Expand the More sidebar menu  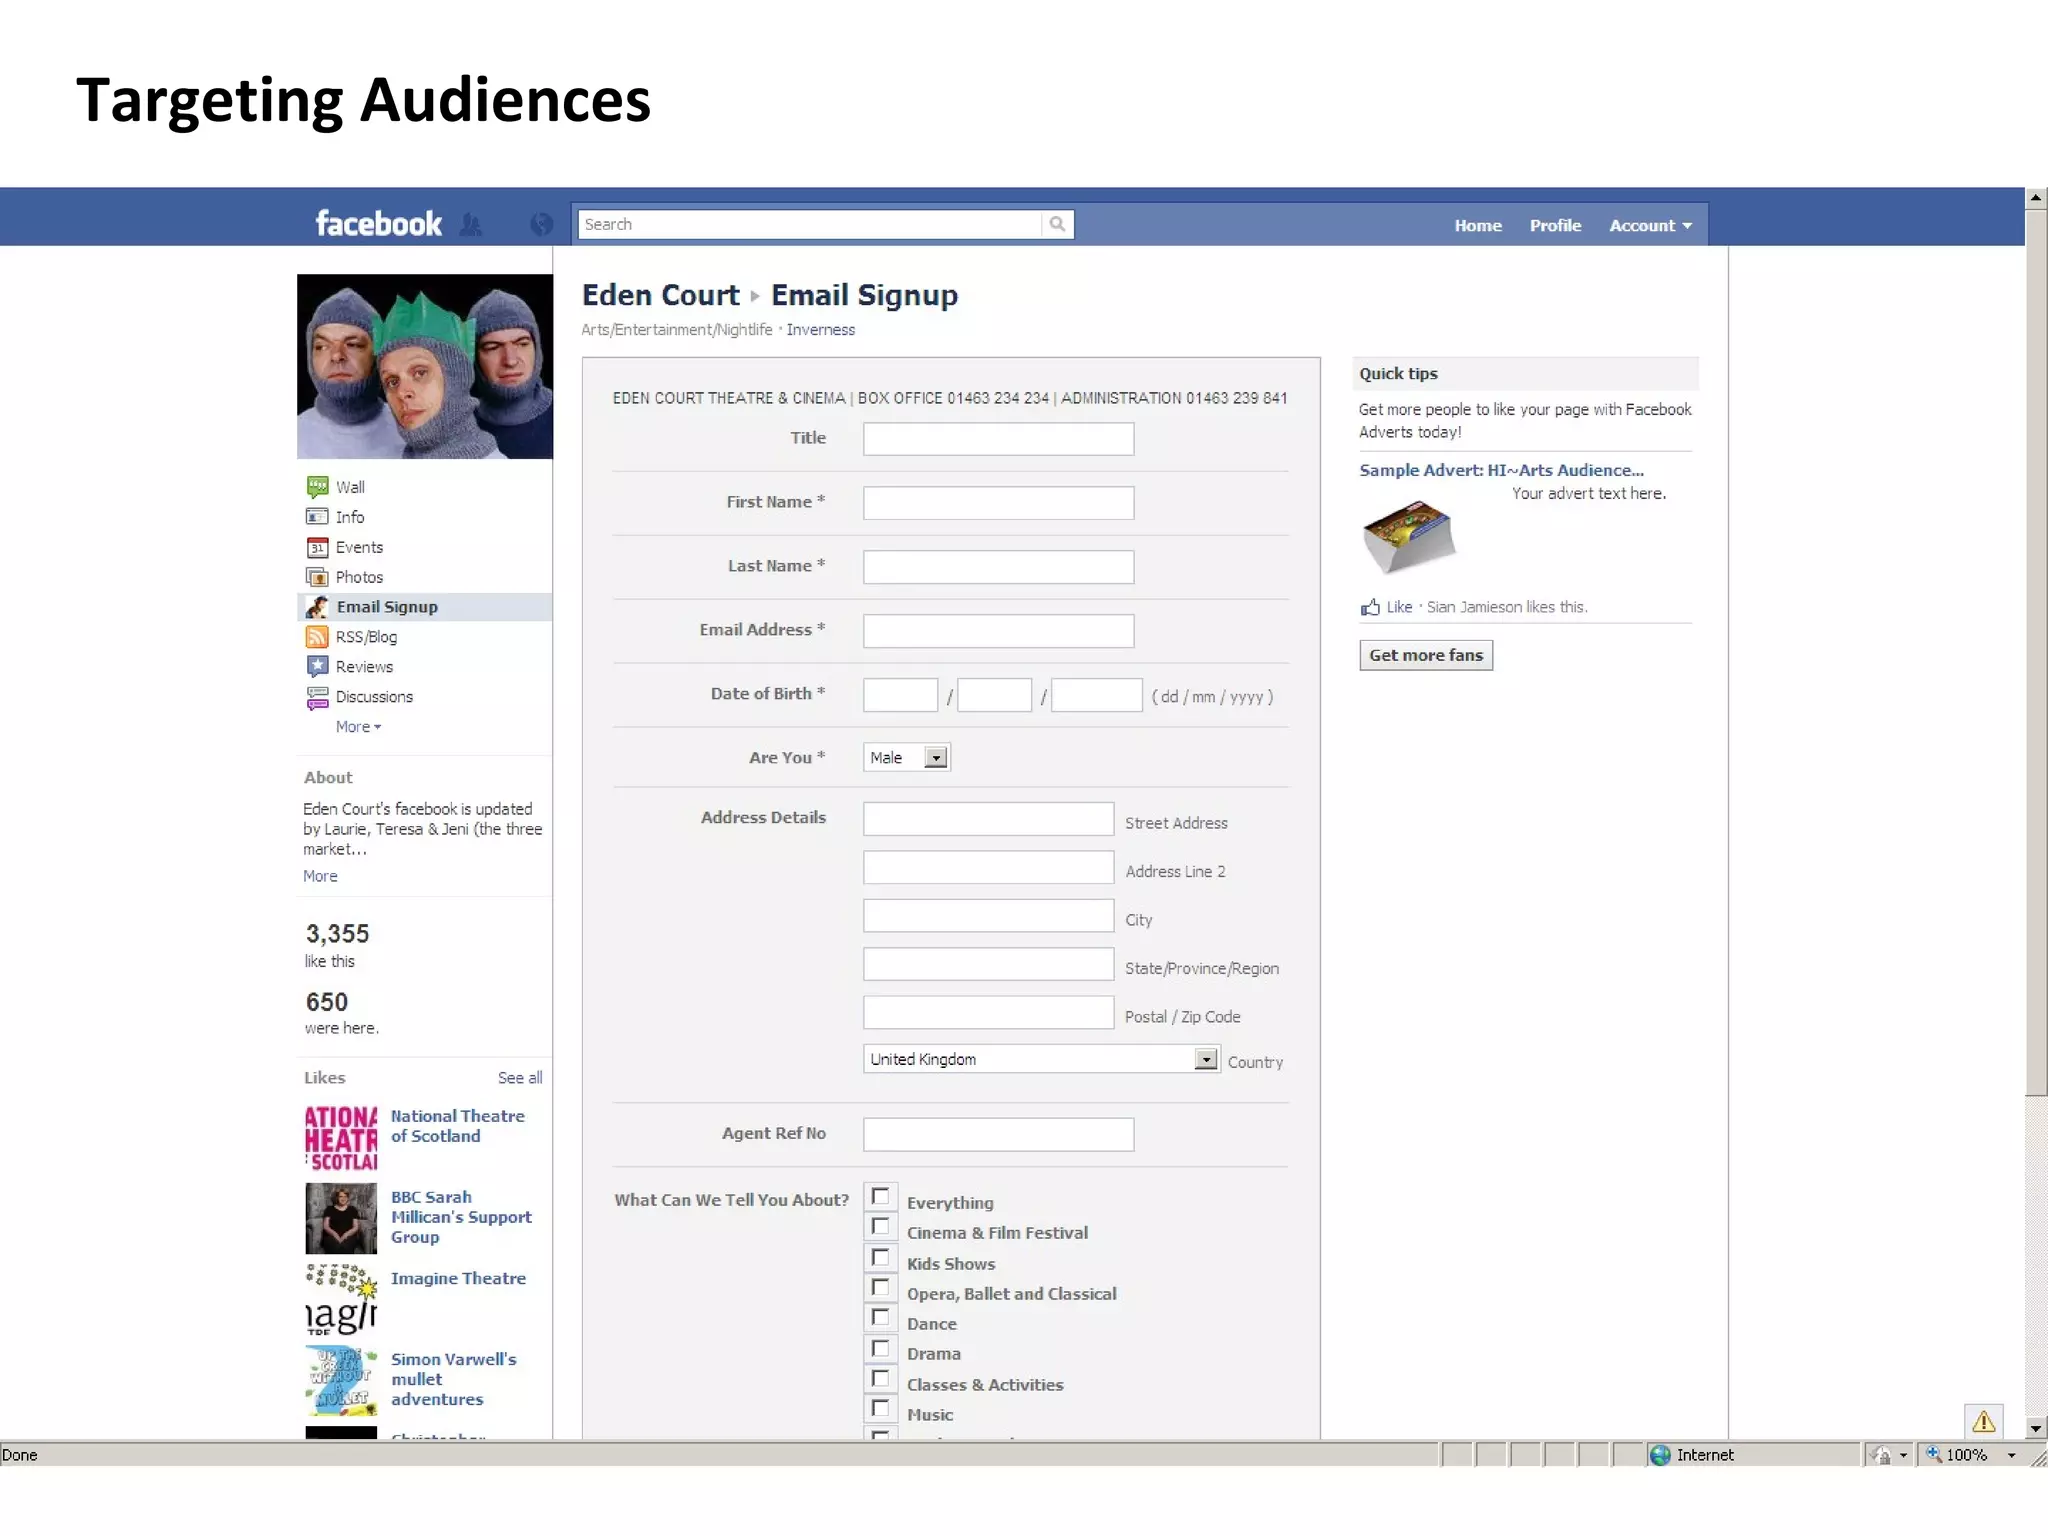[358, 727]
